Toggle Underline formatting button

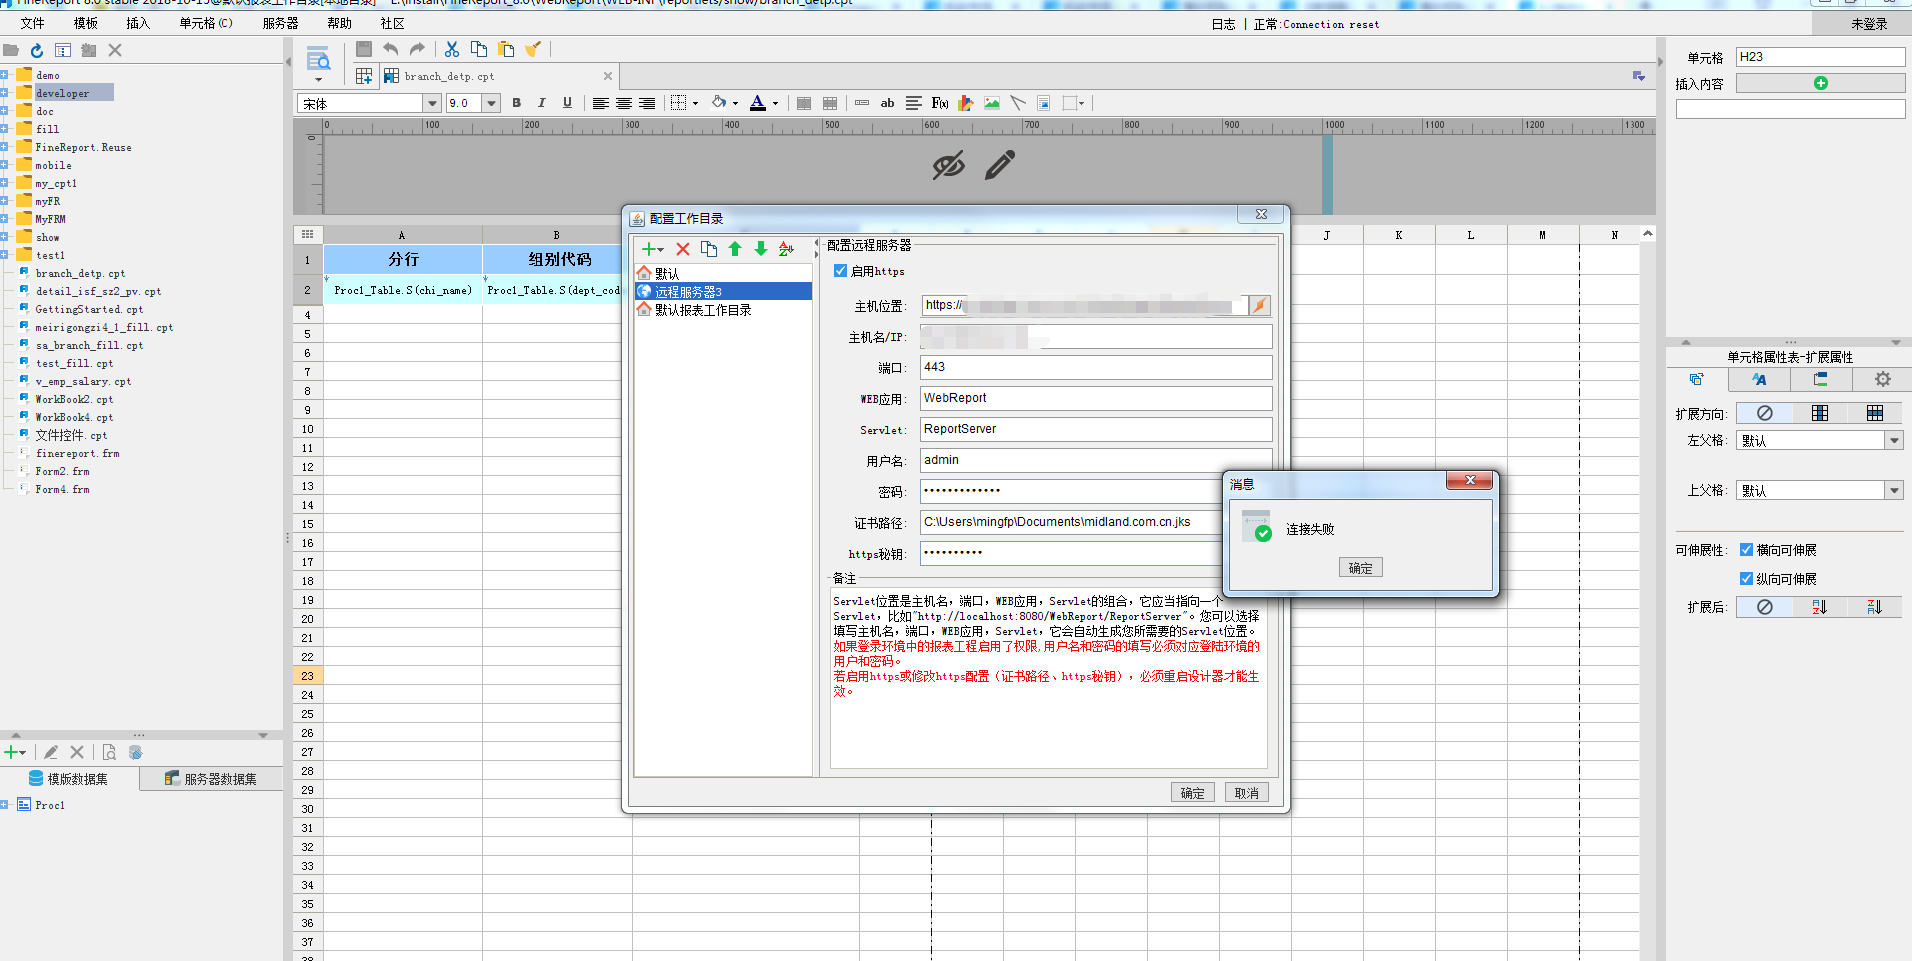(x=567, y=103)
